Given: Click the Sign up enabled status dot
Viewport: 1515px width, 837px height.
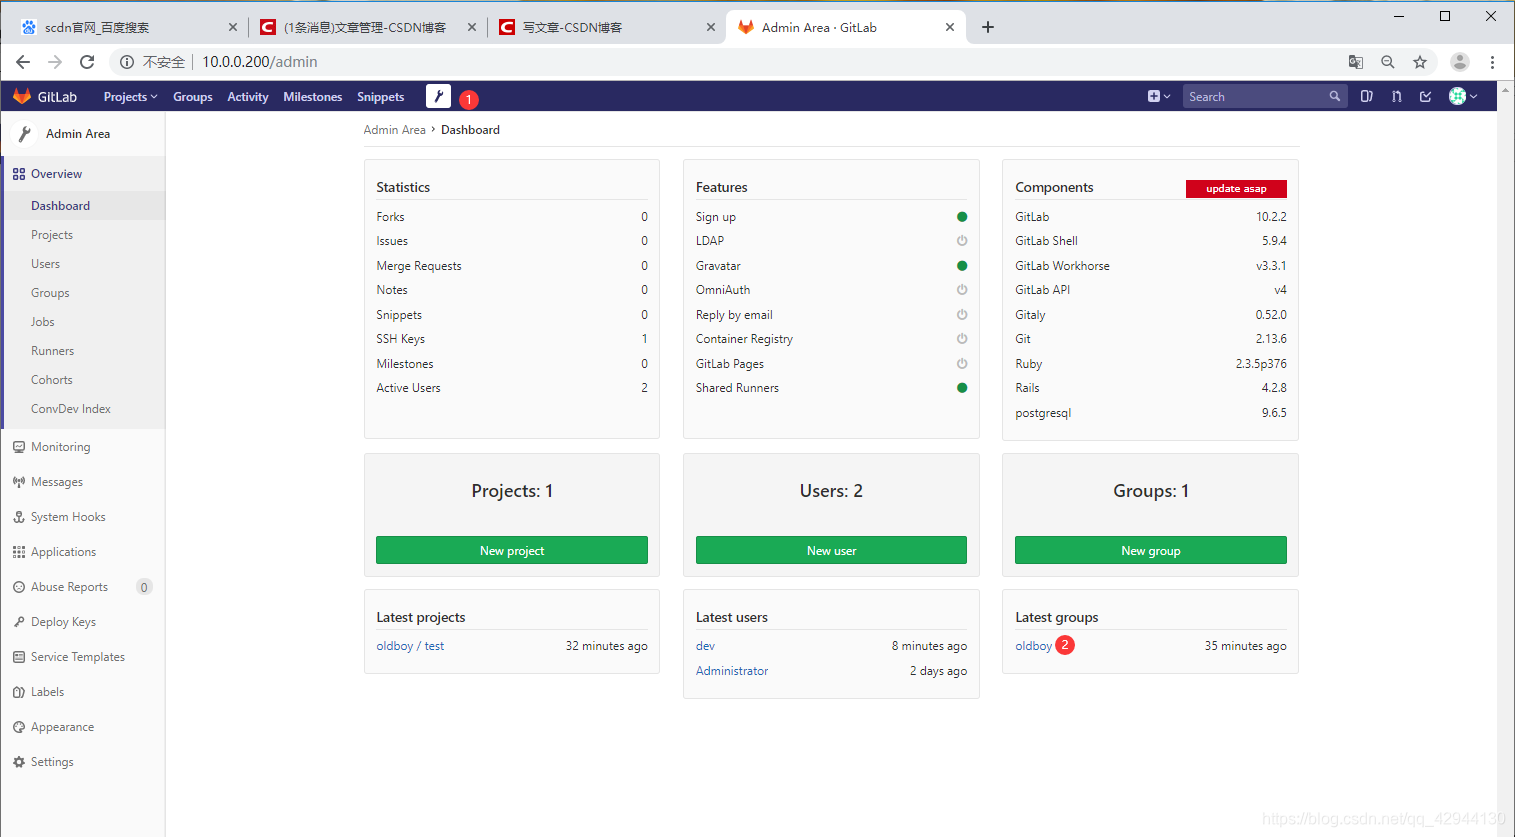Looking at the screenshot, I should 962,217.
